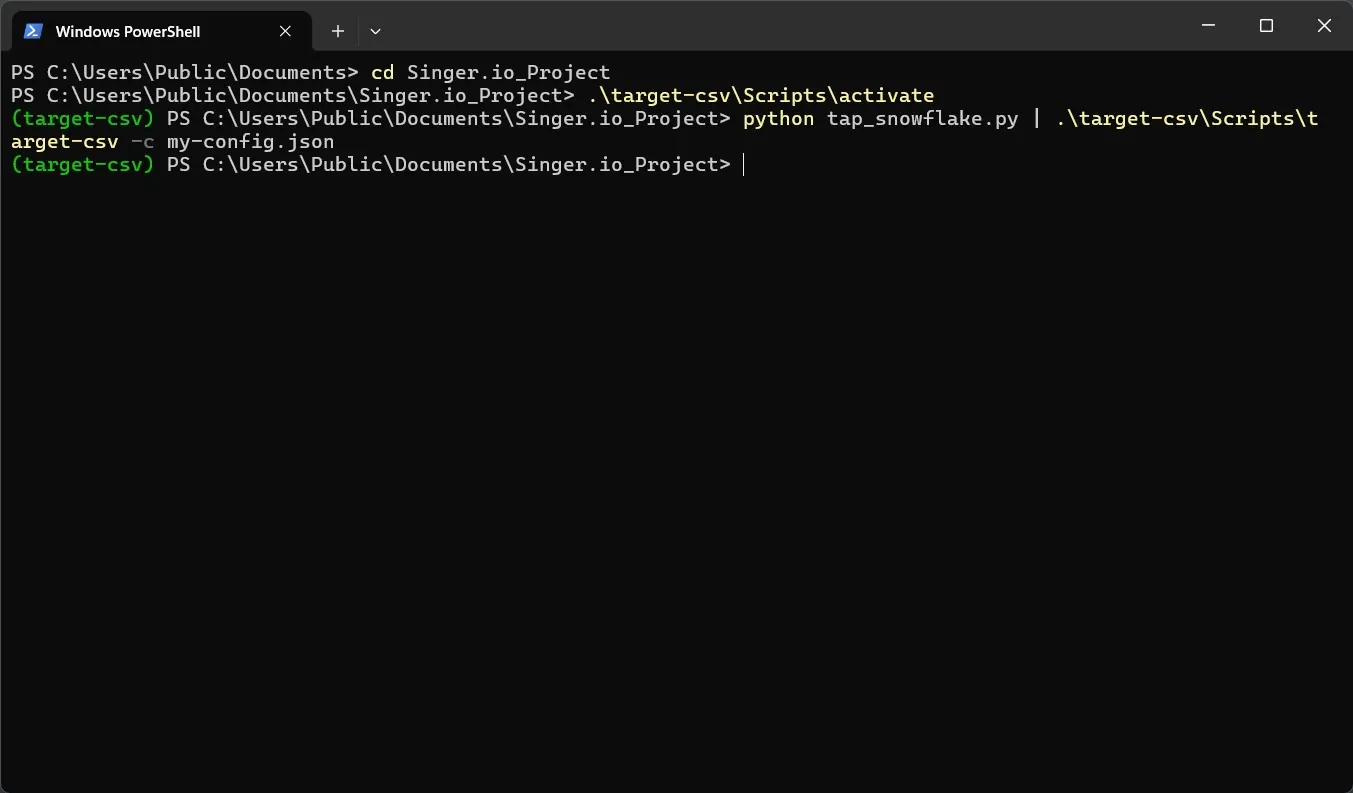Minimize the terminal window
The width and height of the screenshot is (1353, 793).
pos(1209,26)
